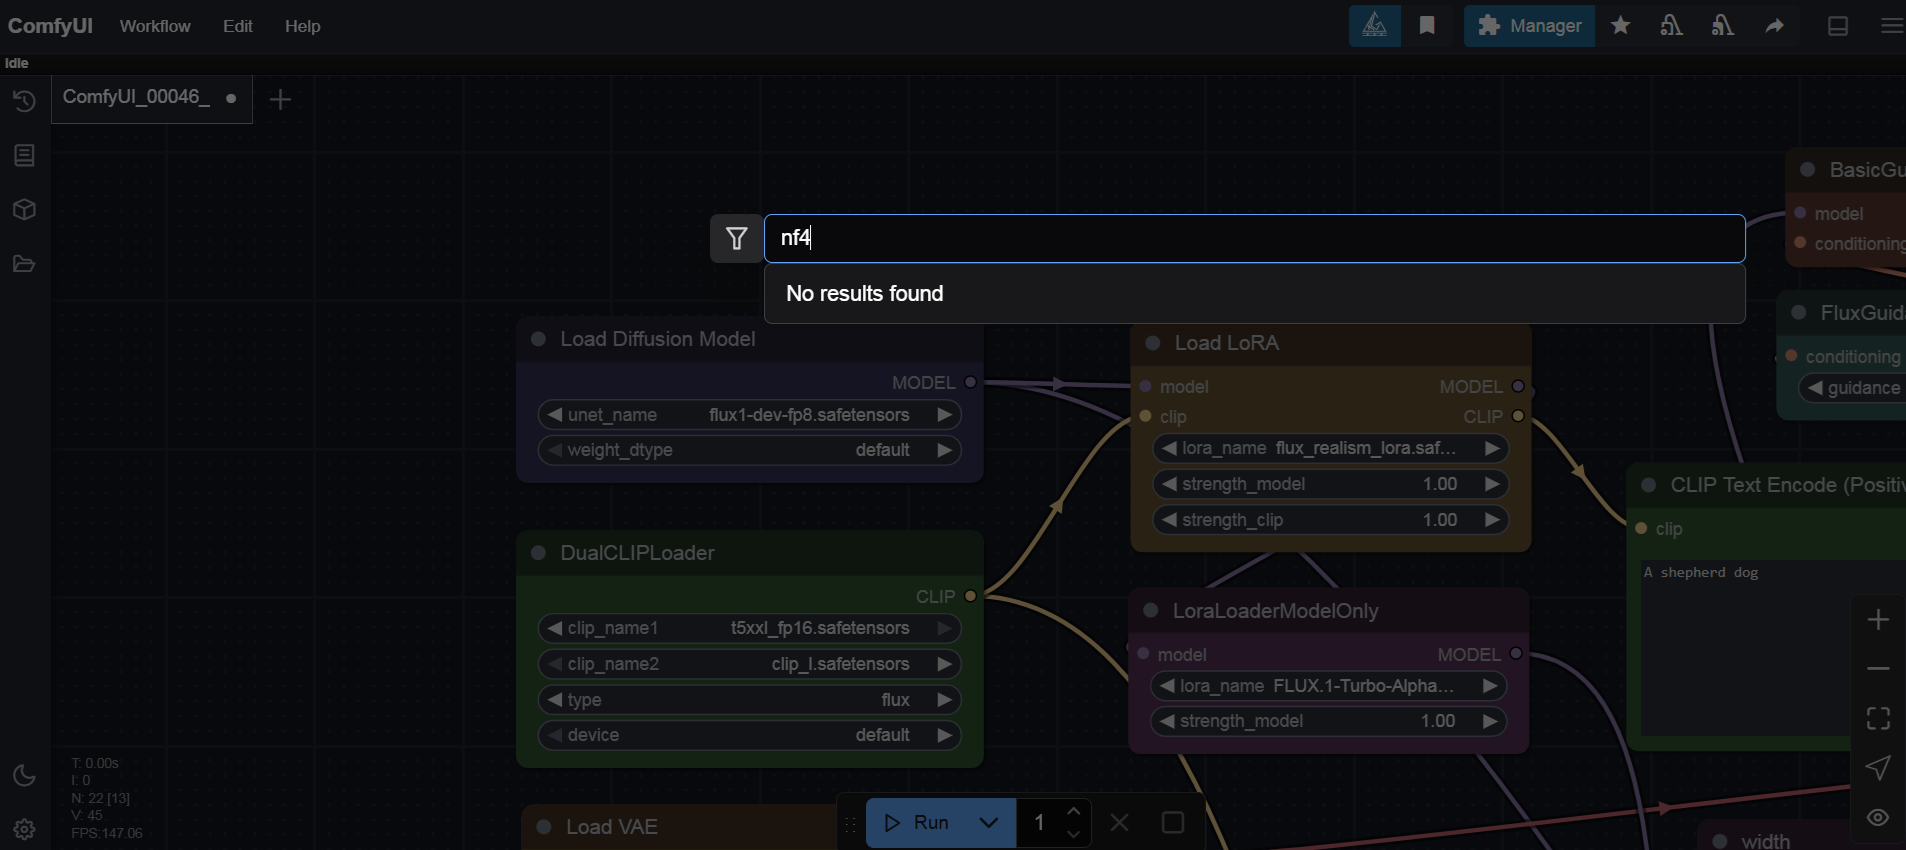Open settings gear icon in sidebar
This screenshot has width=1906, height=850.
point(24,829)
